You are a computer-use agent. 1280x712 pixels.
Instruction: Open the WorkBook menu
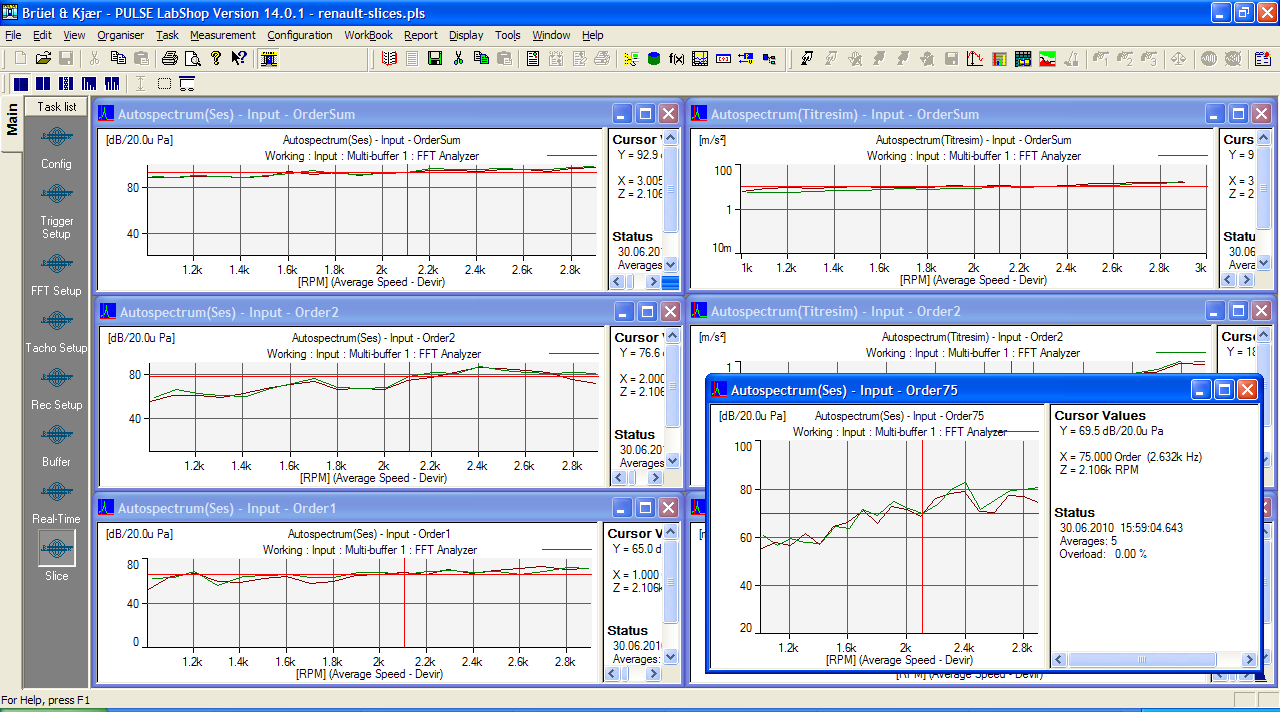[x=368, y=35]
